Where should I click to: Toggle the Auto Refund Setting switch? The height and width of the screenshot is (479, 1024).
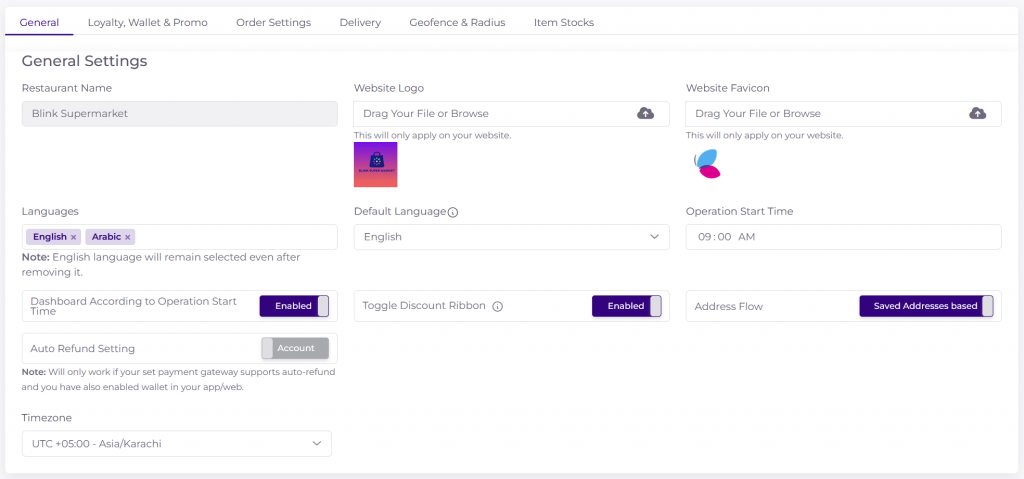coord(295,348)
